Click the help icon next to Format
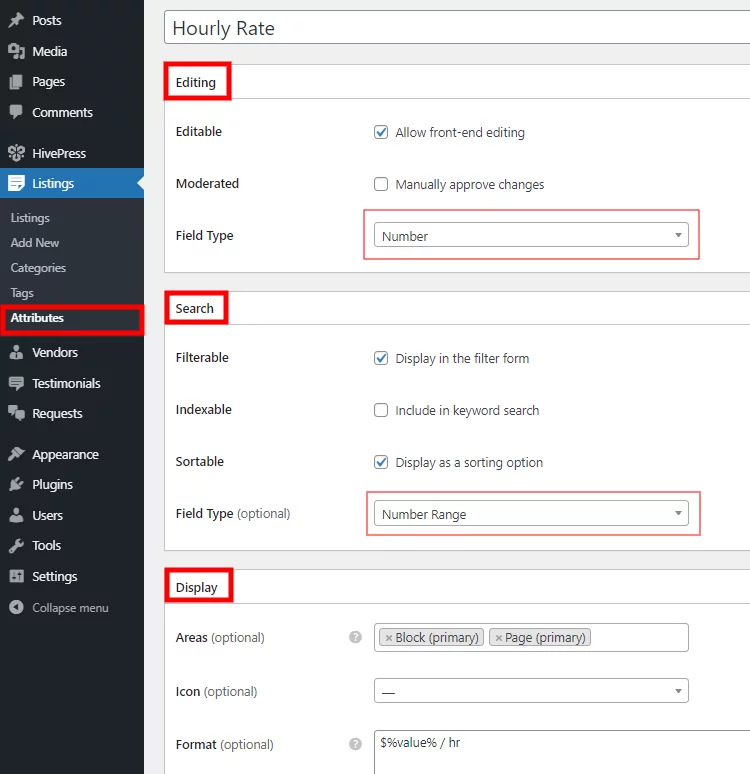 355,744
